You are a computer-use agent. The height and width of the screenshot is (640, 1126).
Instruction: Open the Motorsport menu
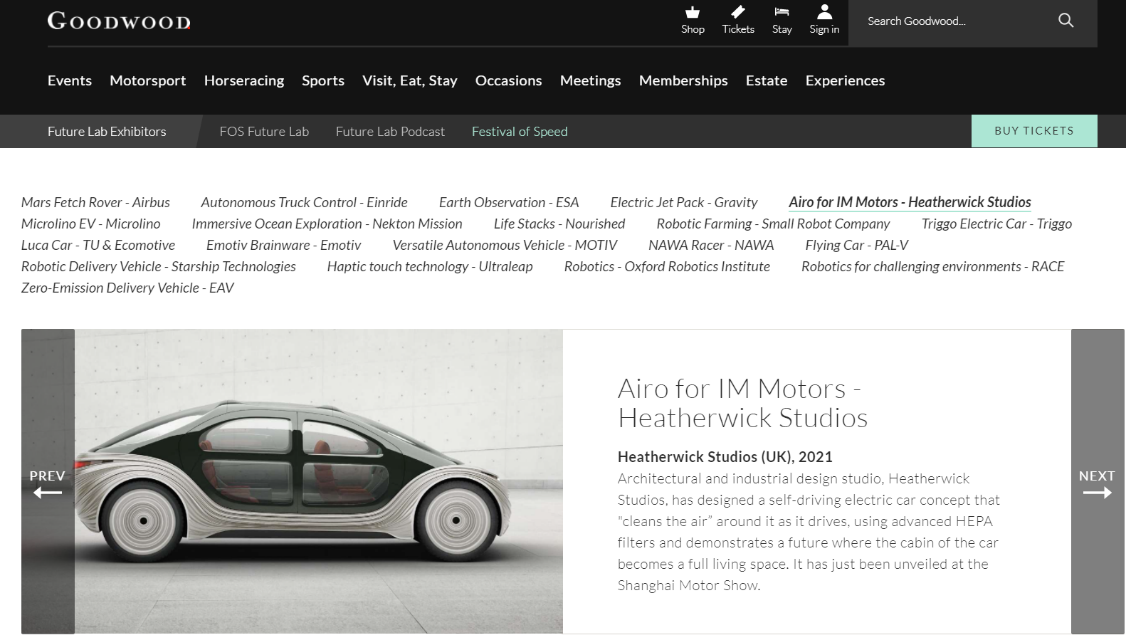148,81
